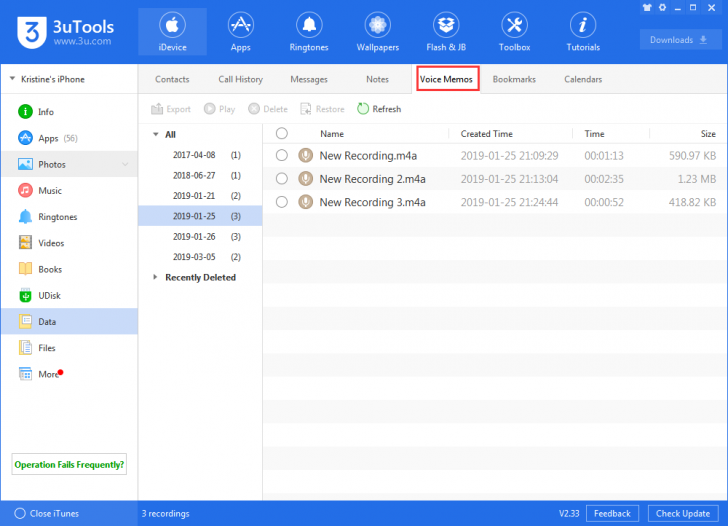
Task: Click microphone icon of New Recording.m4a
Action: click(x=306, y=155)
